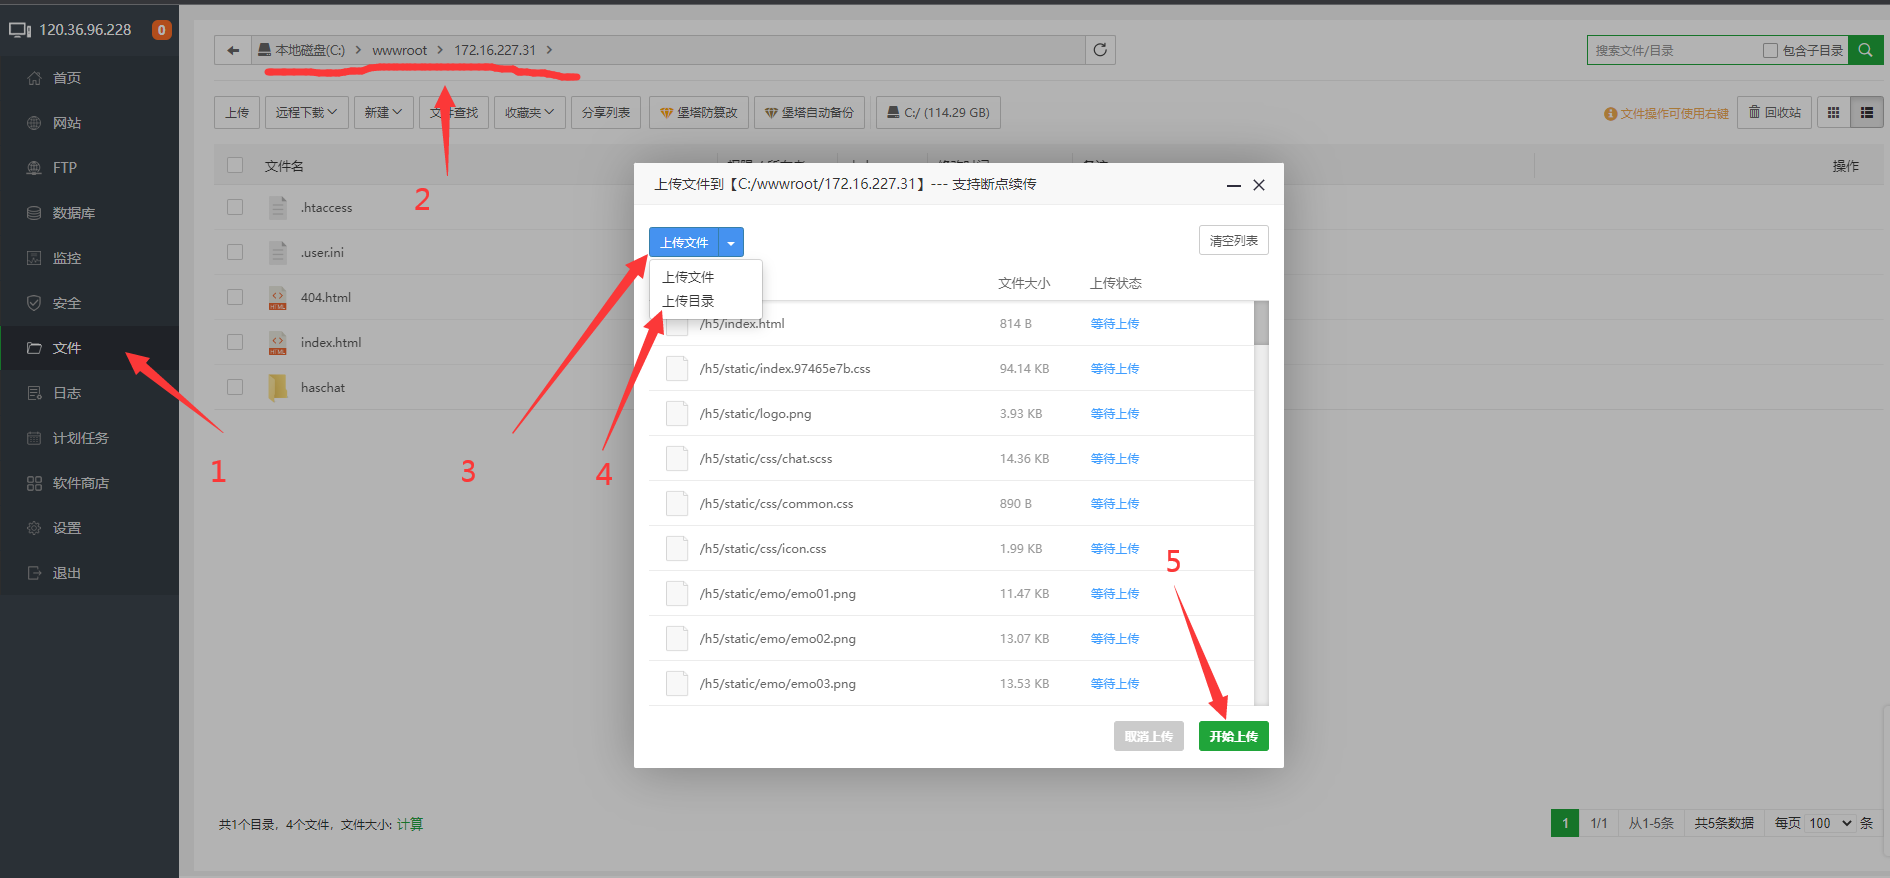The height and width of the screenshot is (878, 1890).
Task: Open 网站 globe icon in sidebar
Action: click(x=34, y=123)
